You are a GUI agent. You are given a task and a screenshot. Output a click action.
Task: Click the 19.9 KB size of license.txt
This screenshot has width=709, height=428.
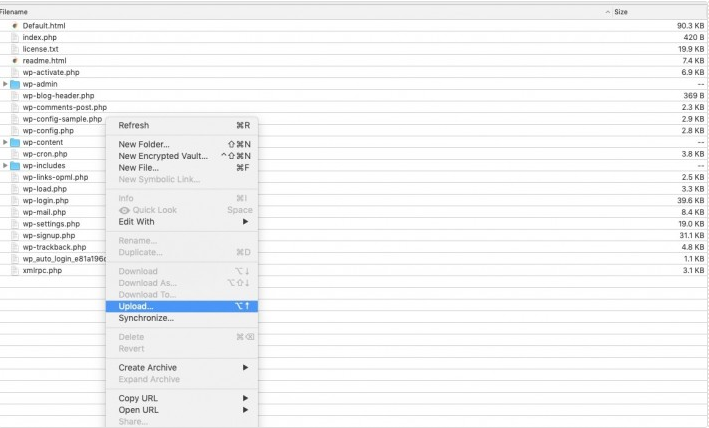tap(691, 49)
